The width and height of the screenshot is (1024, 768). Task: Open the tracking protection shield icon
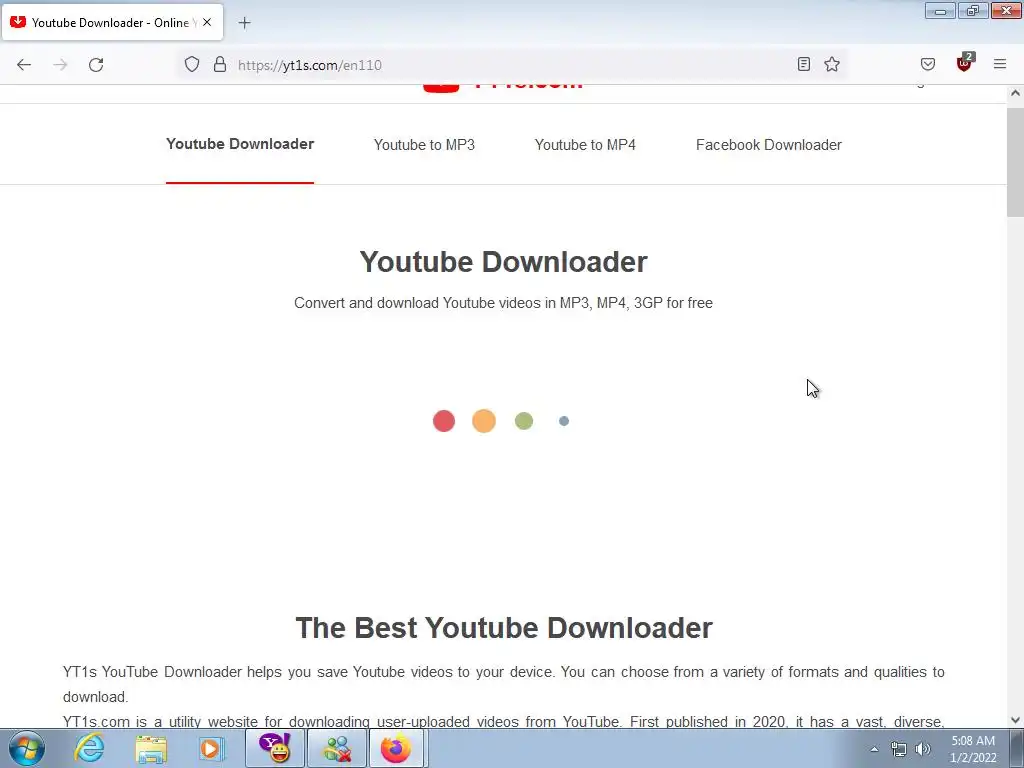click(191, 65)
